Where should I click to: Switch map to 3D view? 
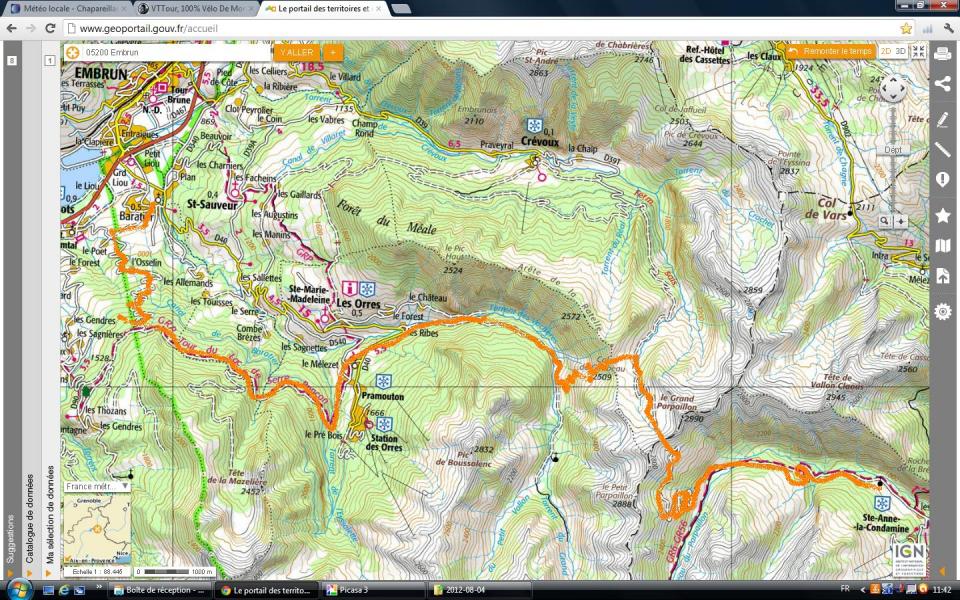point(901,51)
